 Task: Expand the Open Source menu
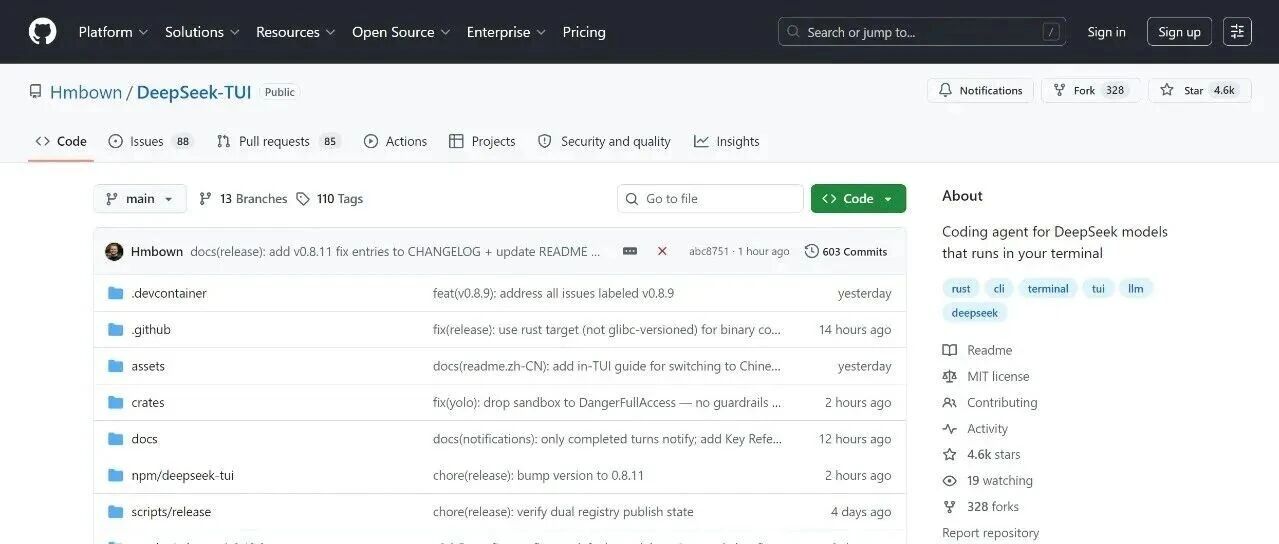[x=401, y=32]
